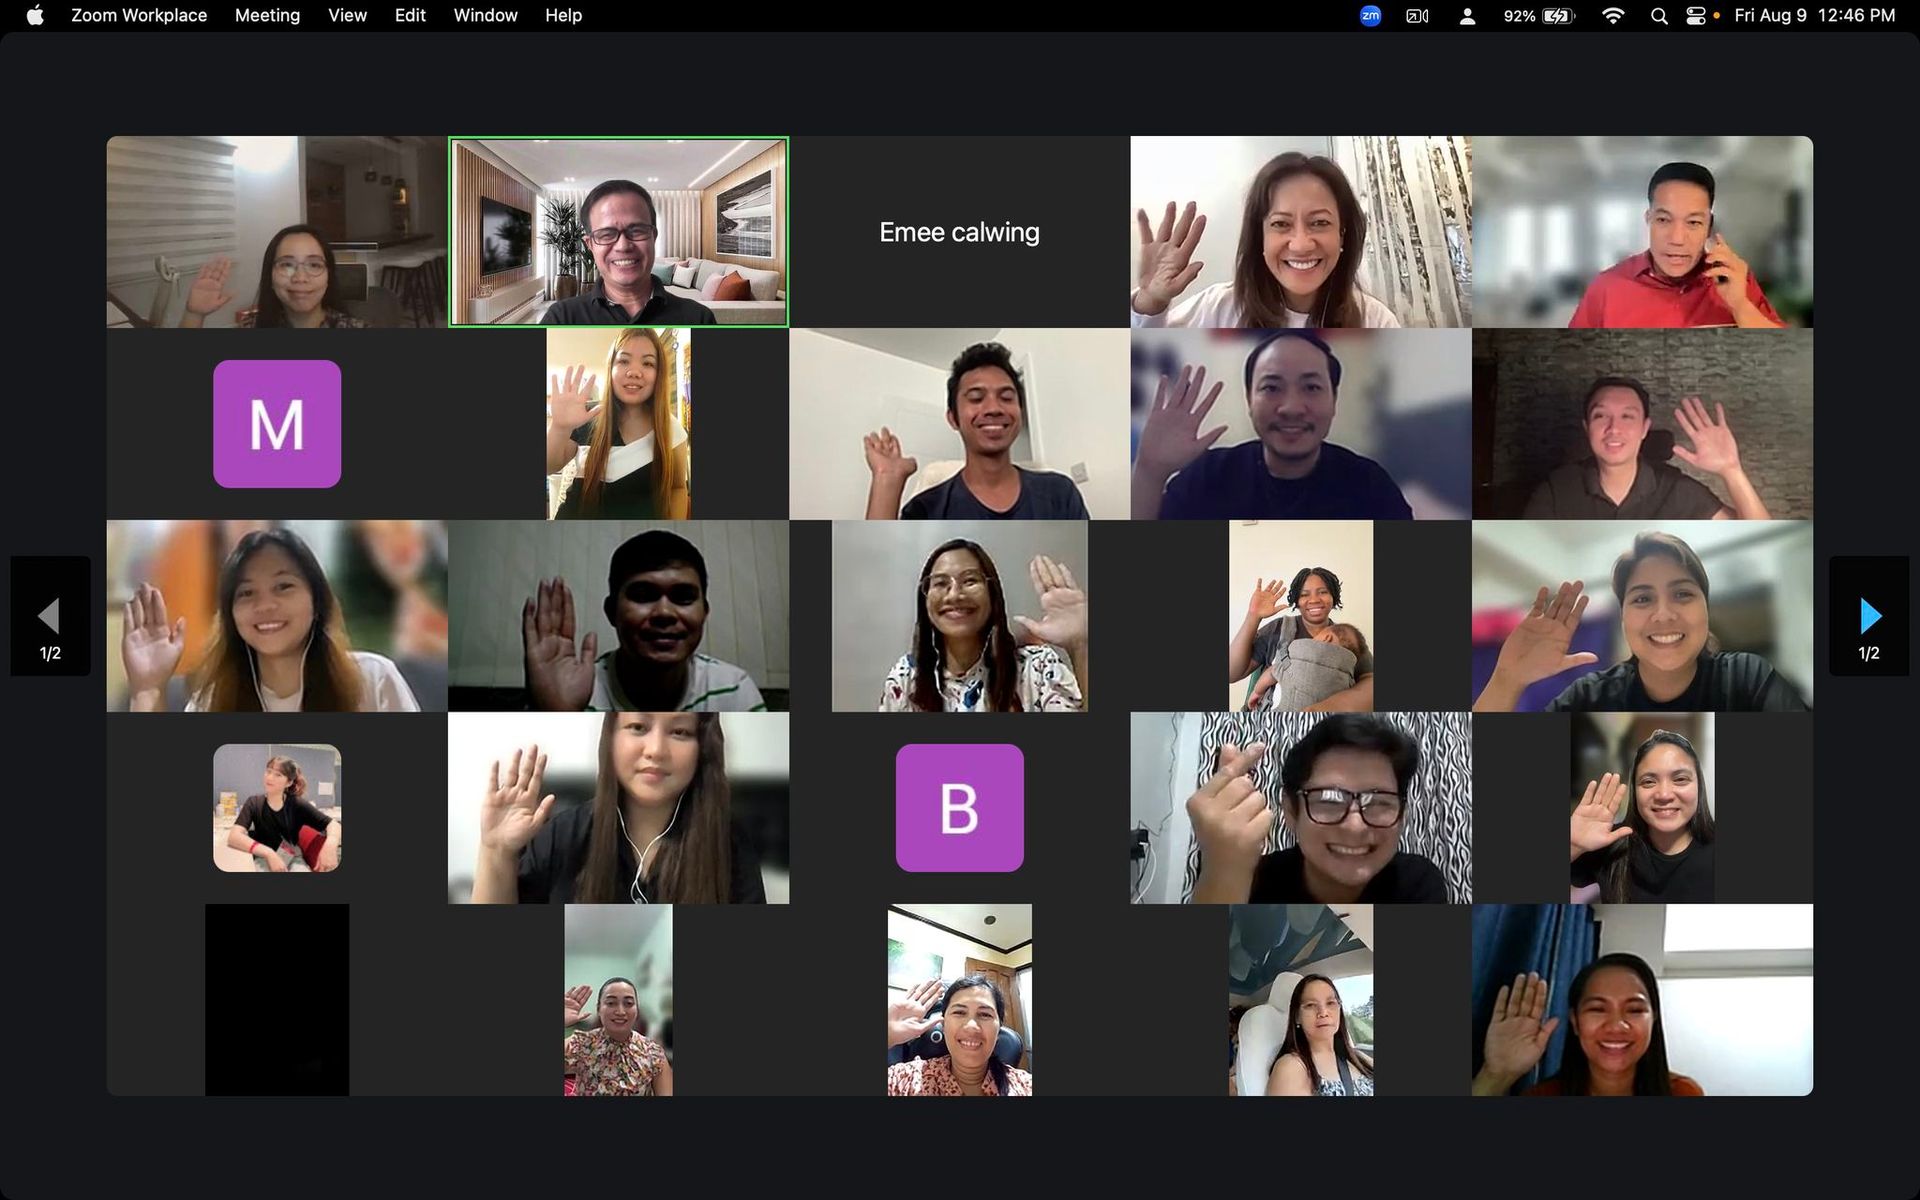Screen dimensions: 1920x1200
Task: Open the screen sharing camera menu bar icon
Action: (1417, 16)
